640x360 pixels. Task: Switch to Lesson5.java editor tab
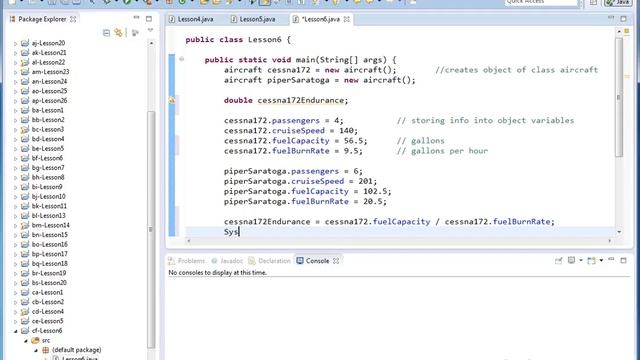(253, 19)
